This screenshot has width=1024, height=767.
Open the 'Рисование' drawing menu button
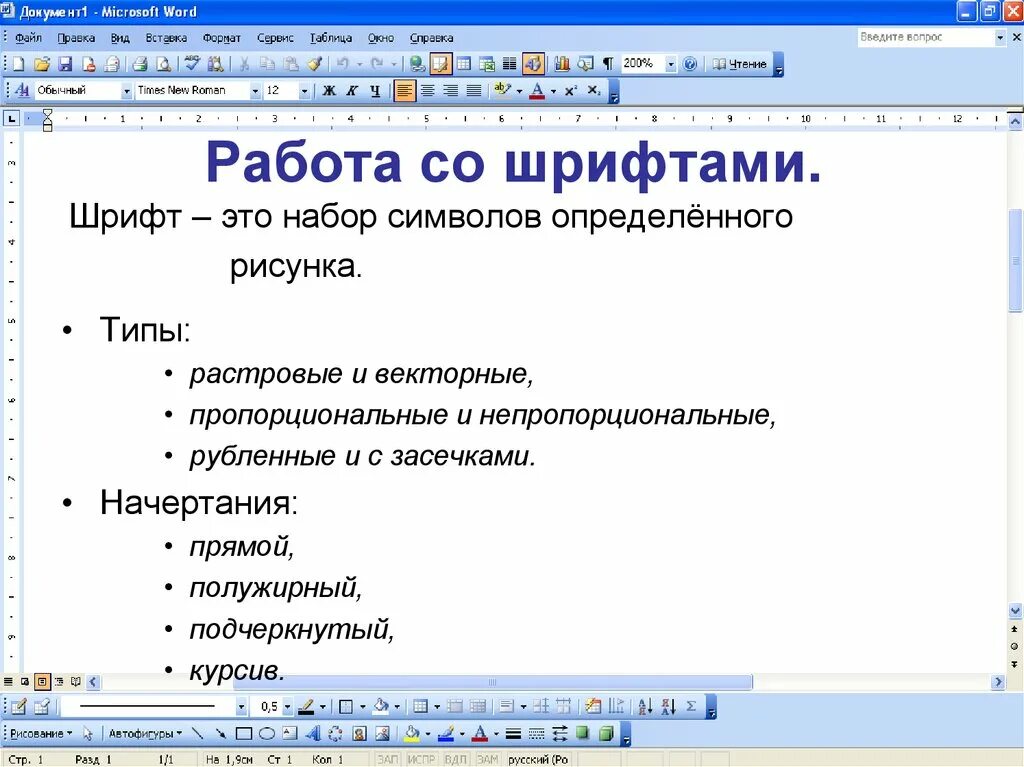tap(40, 734)
